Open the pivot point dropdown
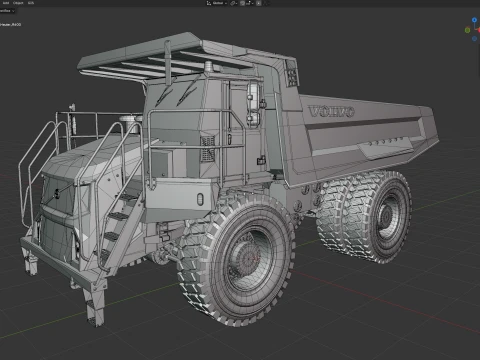Viewport: 480px width, 360px height. (x=234, y=3)
